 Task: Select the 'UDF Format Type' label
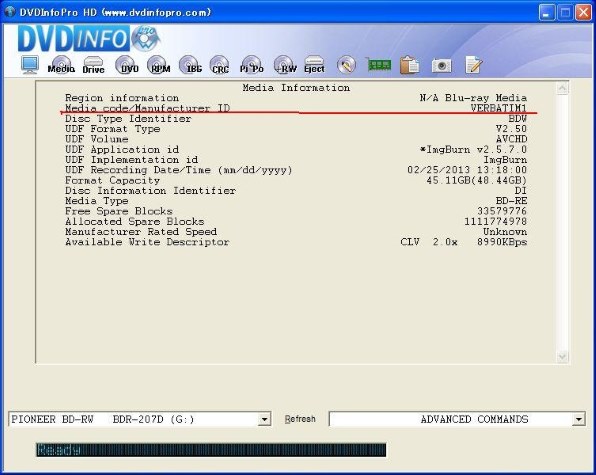pyautogui.click(x=113, y=129)
